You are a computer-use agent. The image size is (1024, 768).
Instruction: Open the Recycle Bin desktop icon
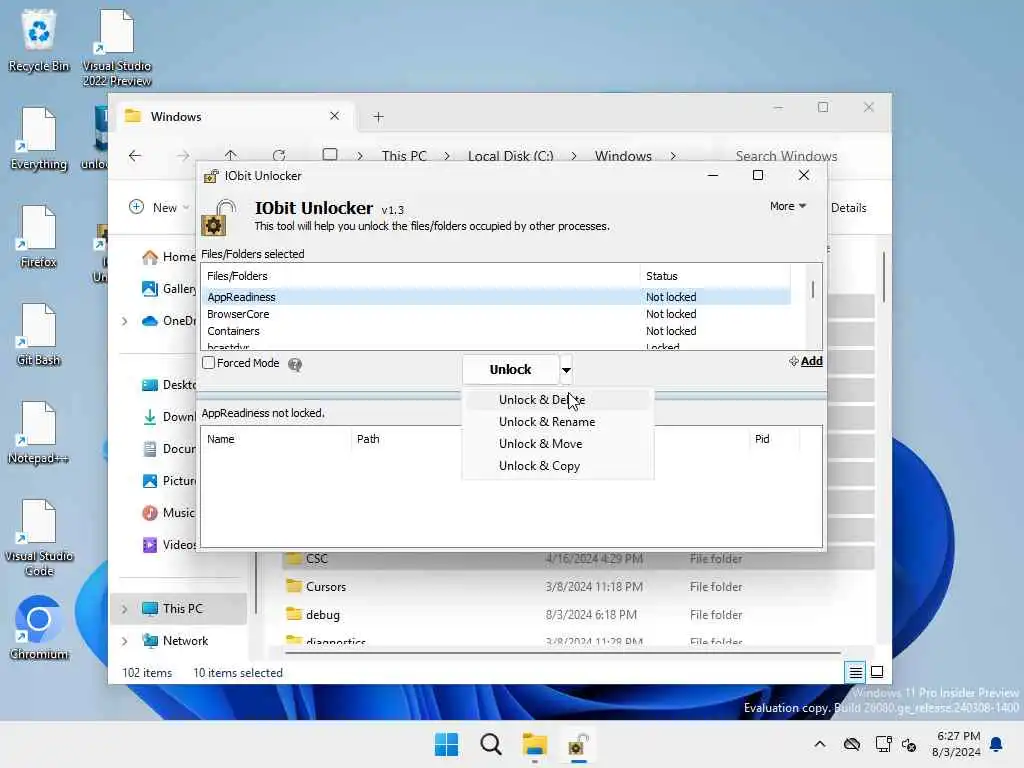(x=39, y=40)
